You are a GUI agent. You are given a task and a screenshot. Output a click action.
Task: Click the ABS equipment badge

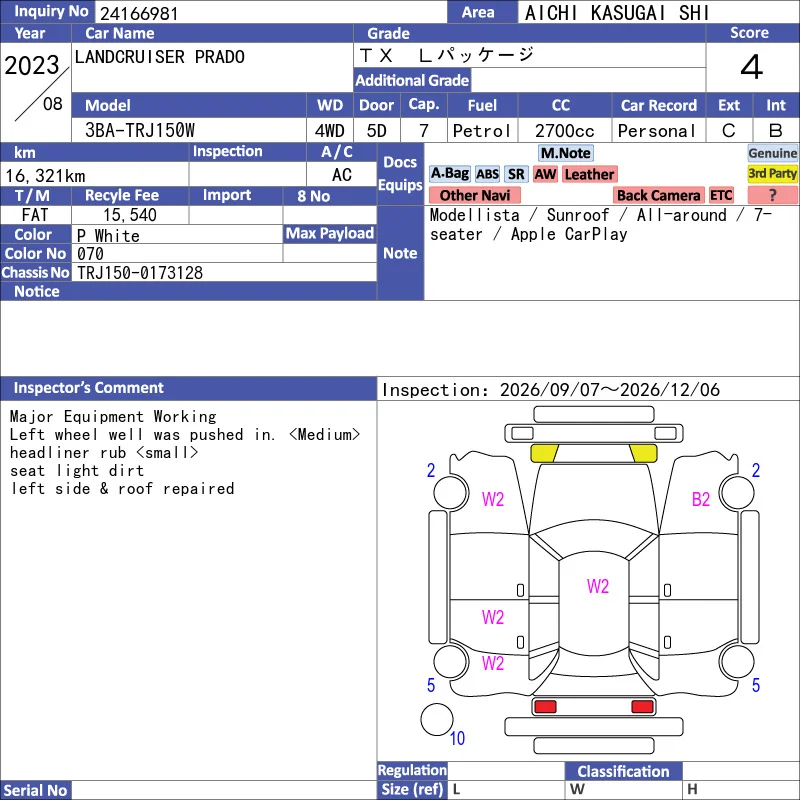[487, 174]
